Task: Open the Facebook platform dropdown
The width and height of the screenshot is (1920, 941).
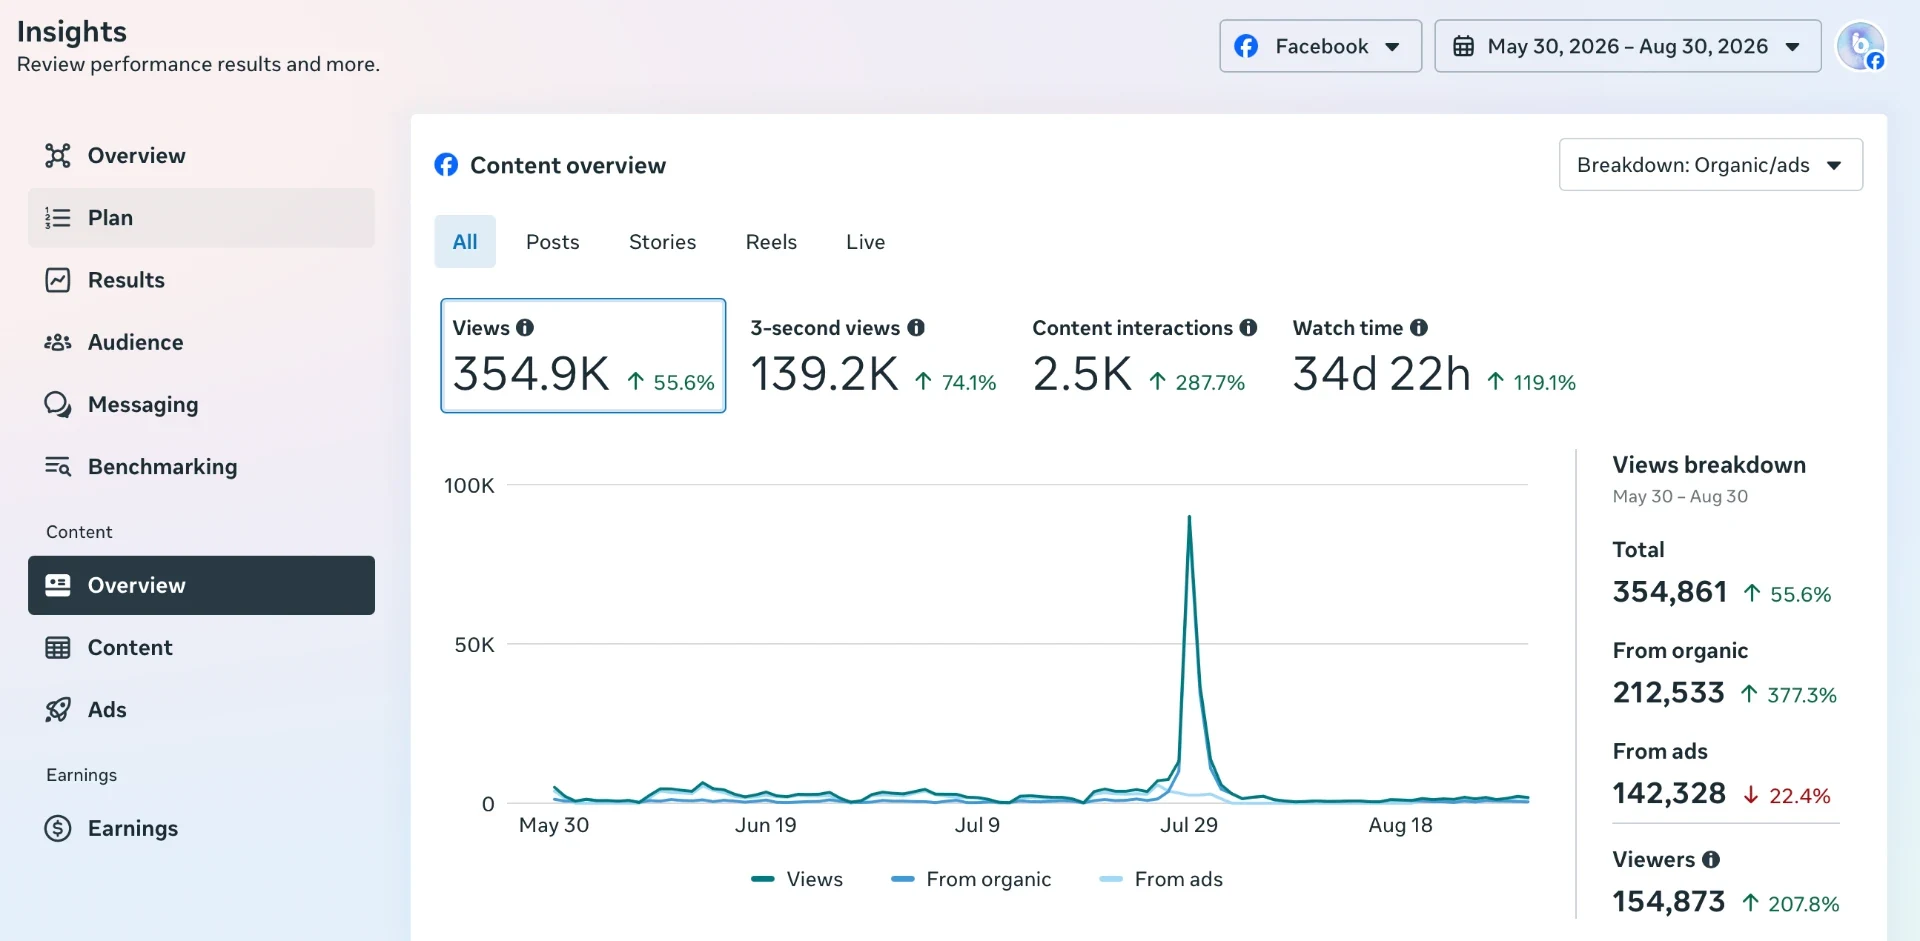Action: [x=1320, y=46]
